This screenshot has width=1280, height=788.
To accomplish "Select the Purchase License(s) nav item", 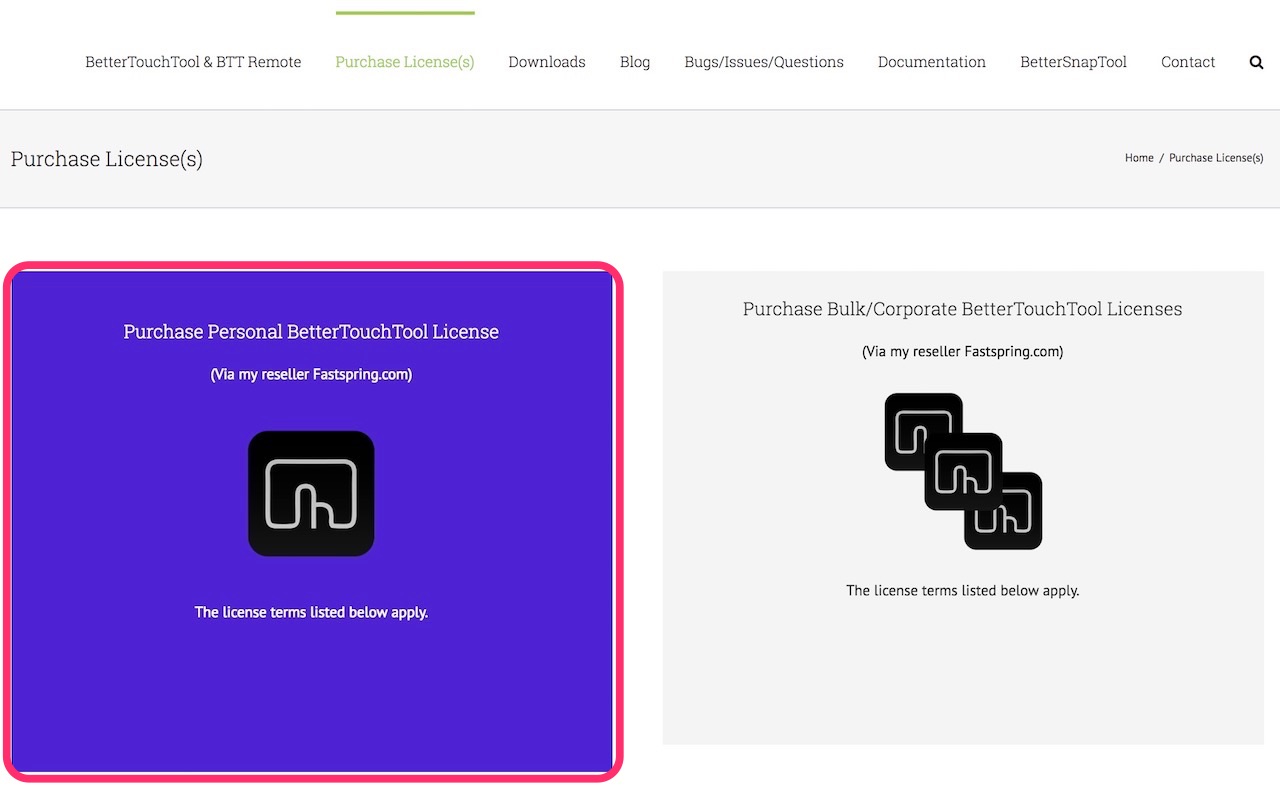I will 405,62.
